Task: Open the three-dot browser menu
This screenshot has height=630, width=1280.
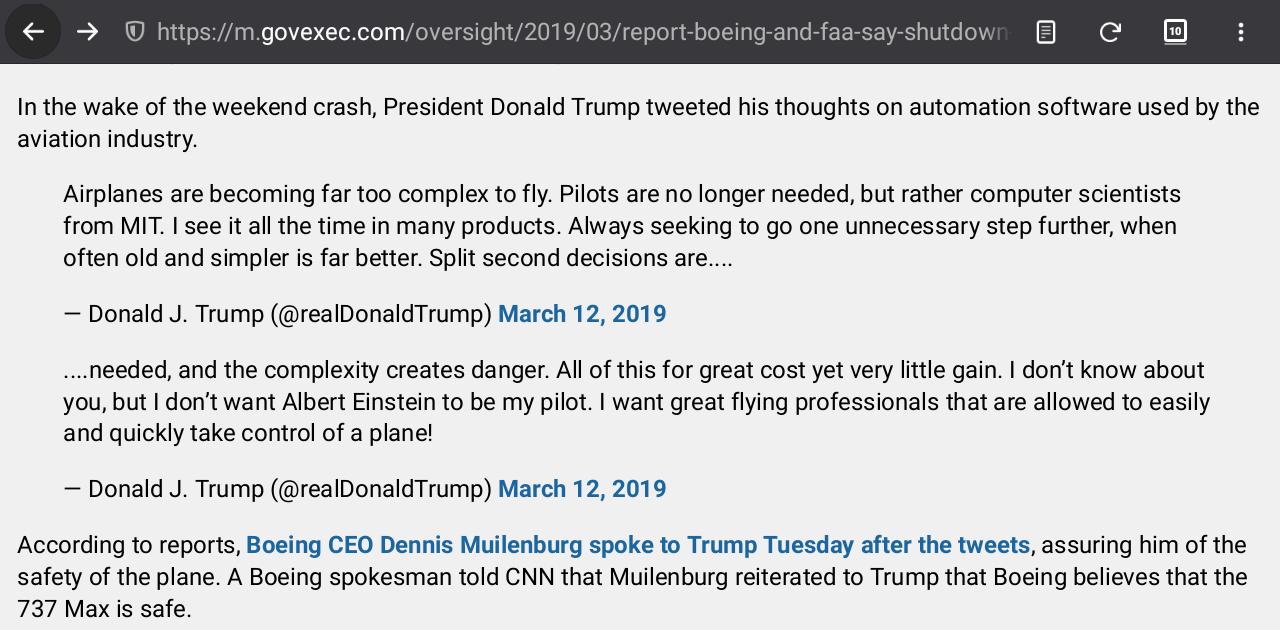Action: 1240,32
